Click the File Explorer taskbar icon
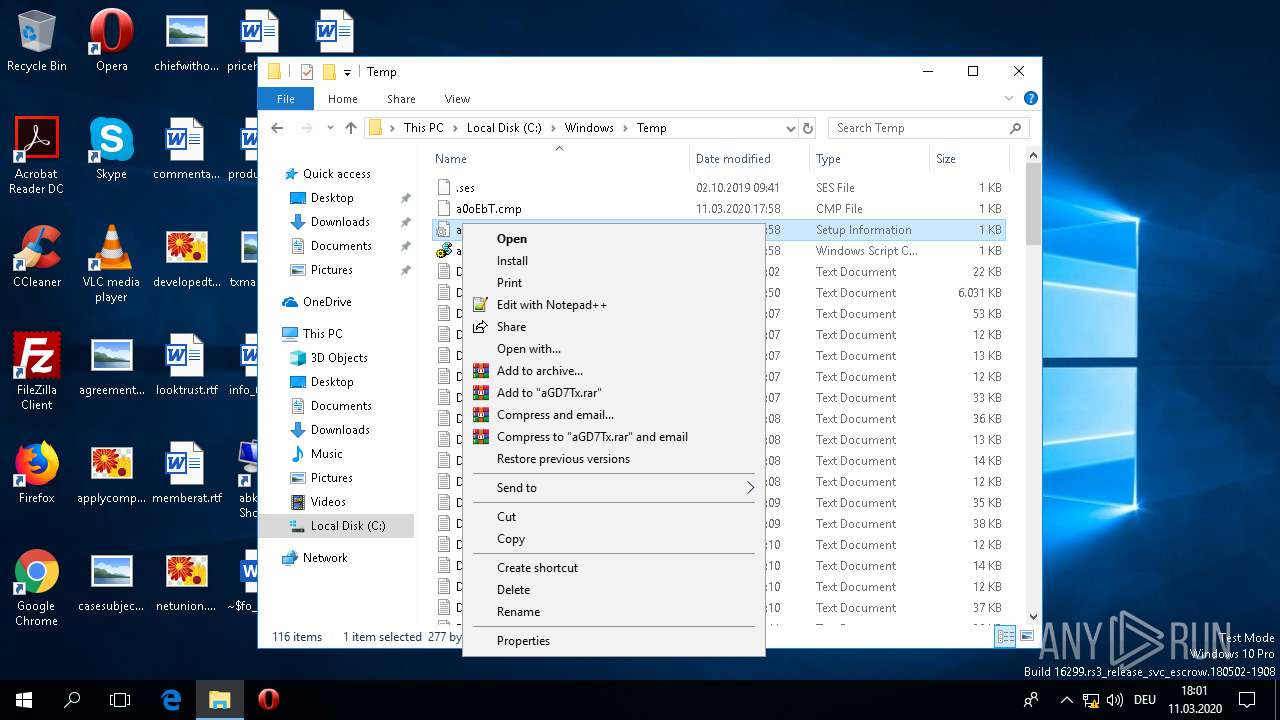 (x=220, y=700)
